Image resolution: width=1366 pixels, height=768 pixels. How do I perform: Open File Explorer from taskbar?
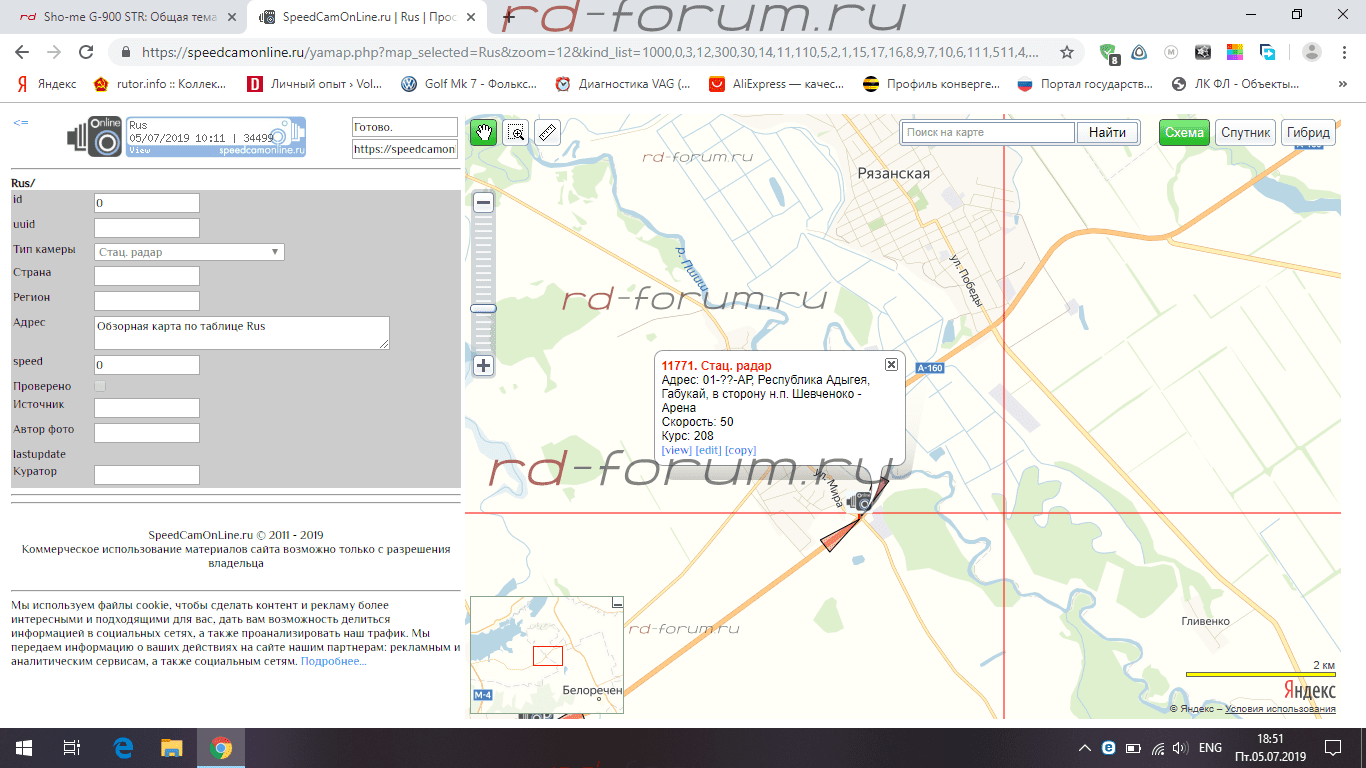172,748
